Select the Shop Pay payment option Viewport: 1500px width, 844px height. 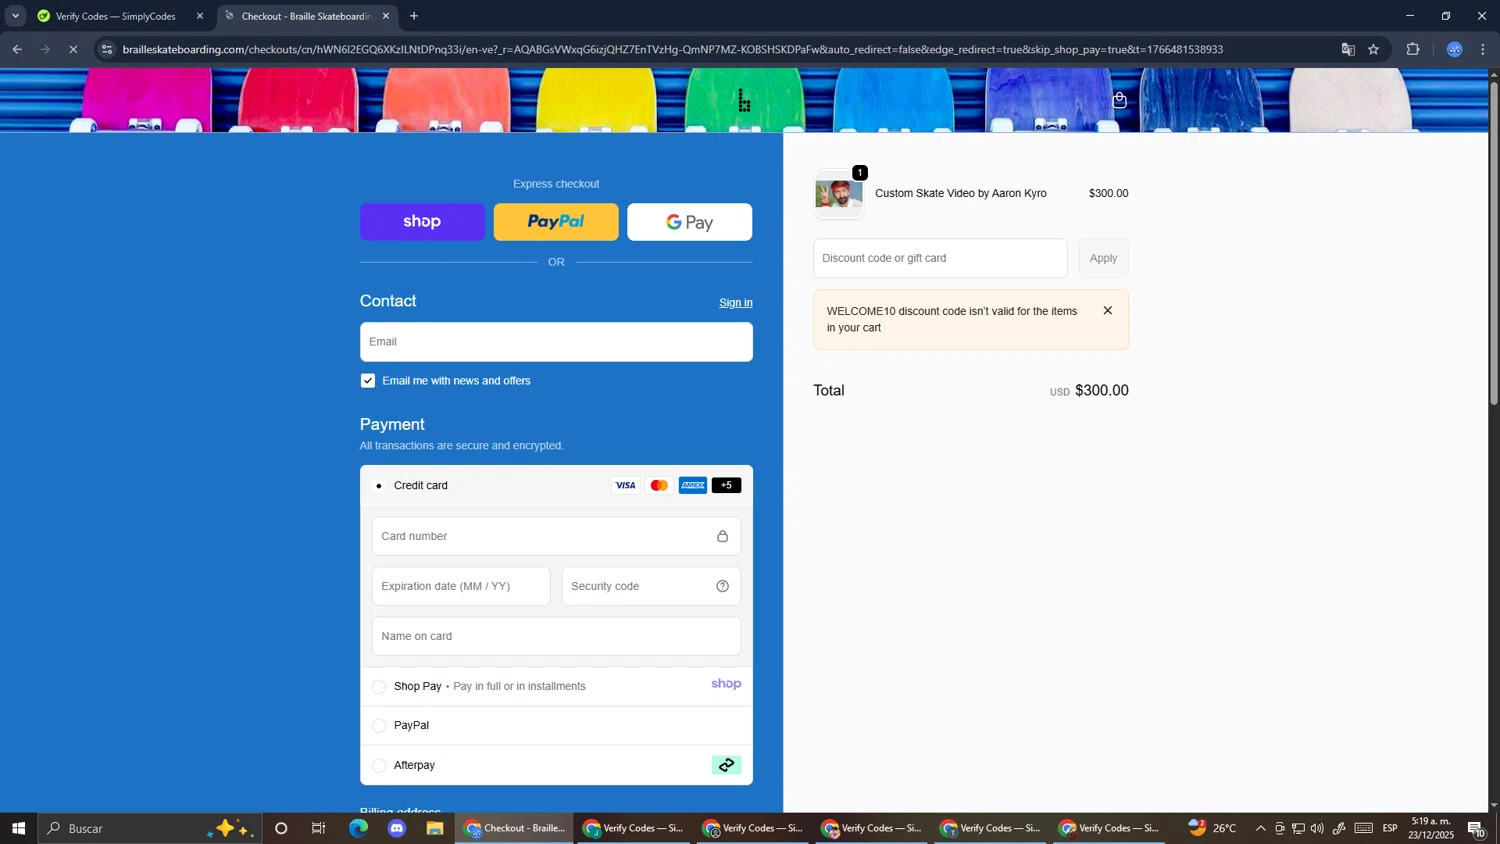pyautogui.click(x=379, y=686)
